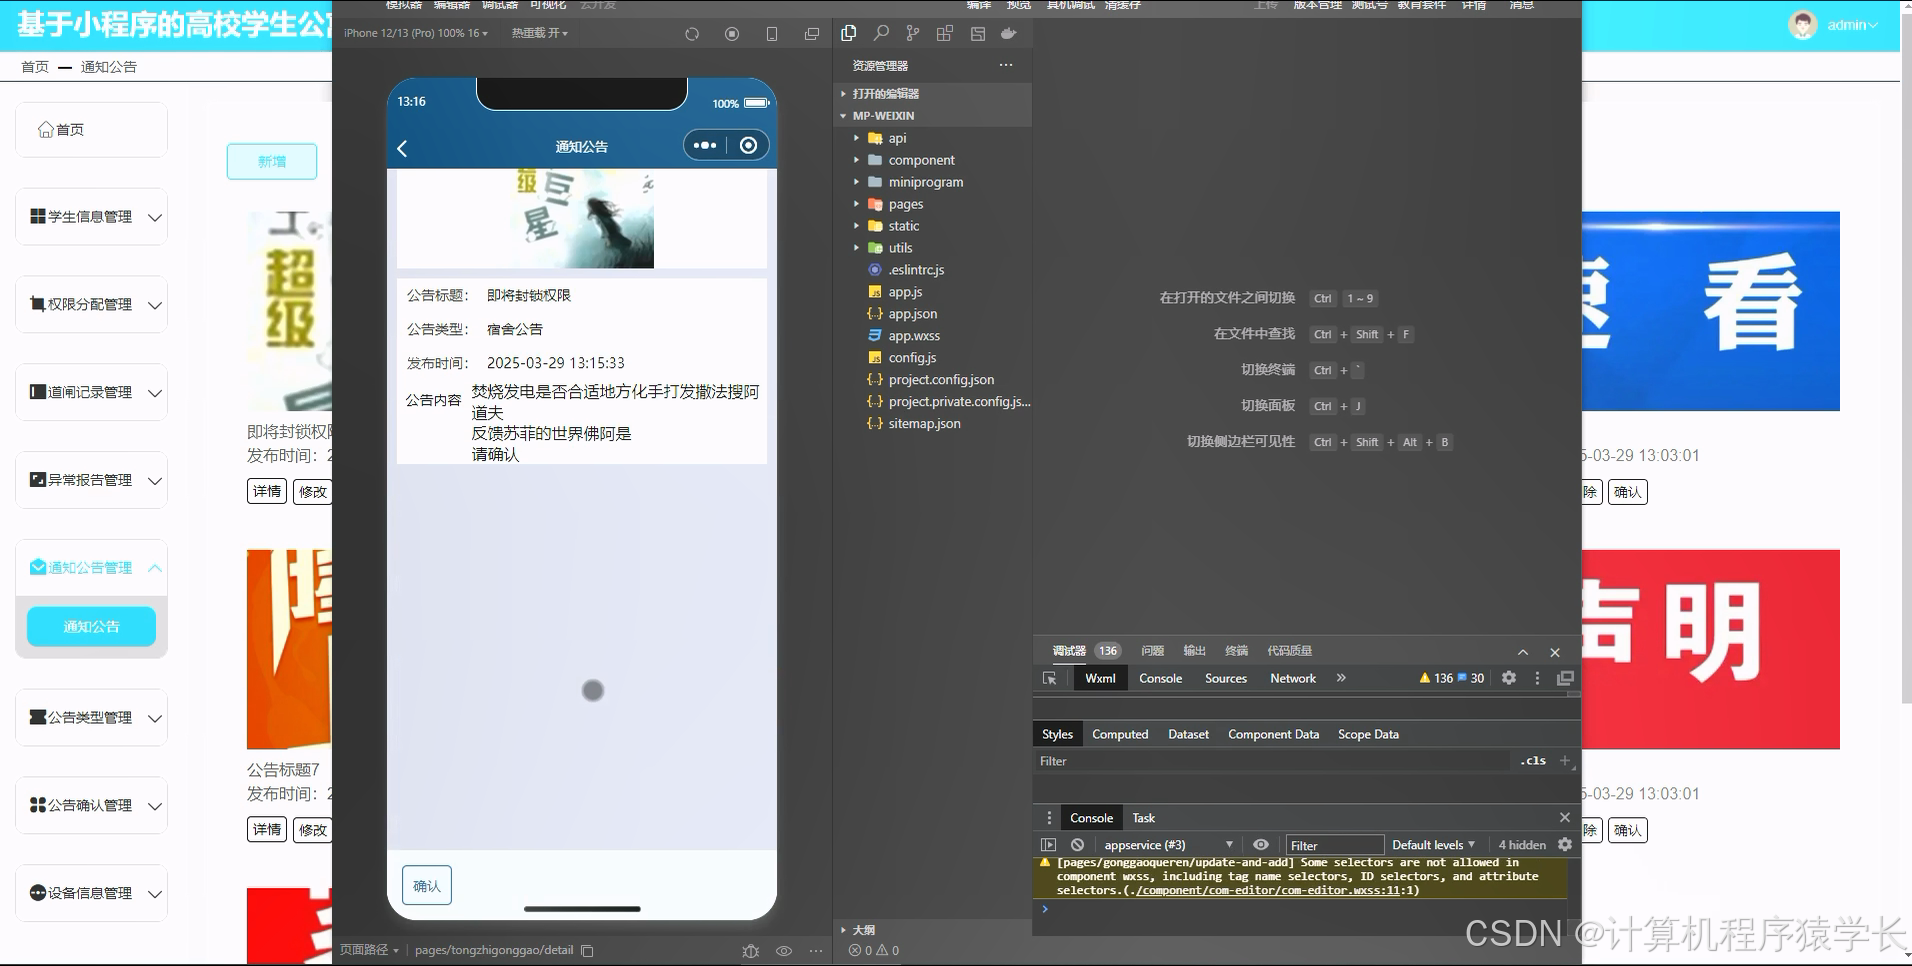Open the app.json file in the tree
This screenshot has width=1912, height=966.
912,314
